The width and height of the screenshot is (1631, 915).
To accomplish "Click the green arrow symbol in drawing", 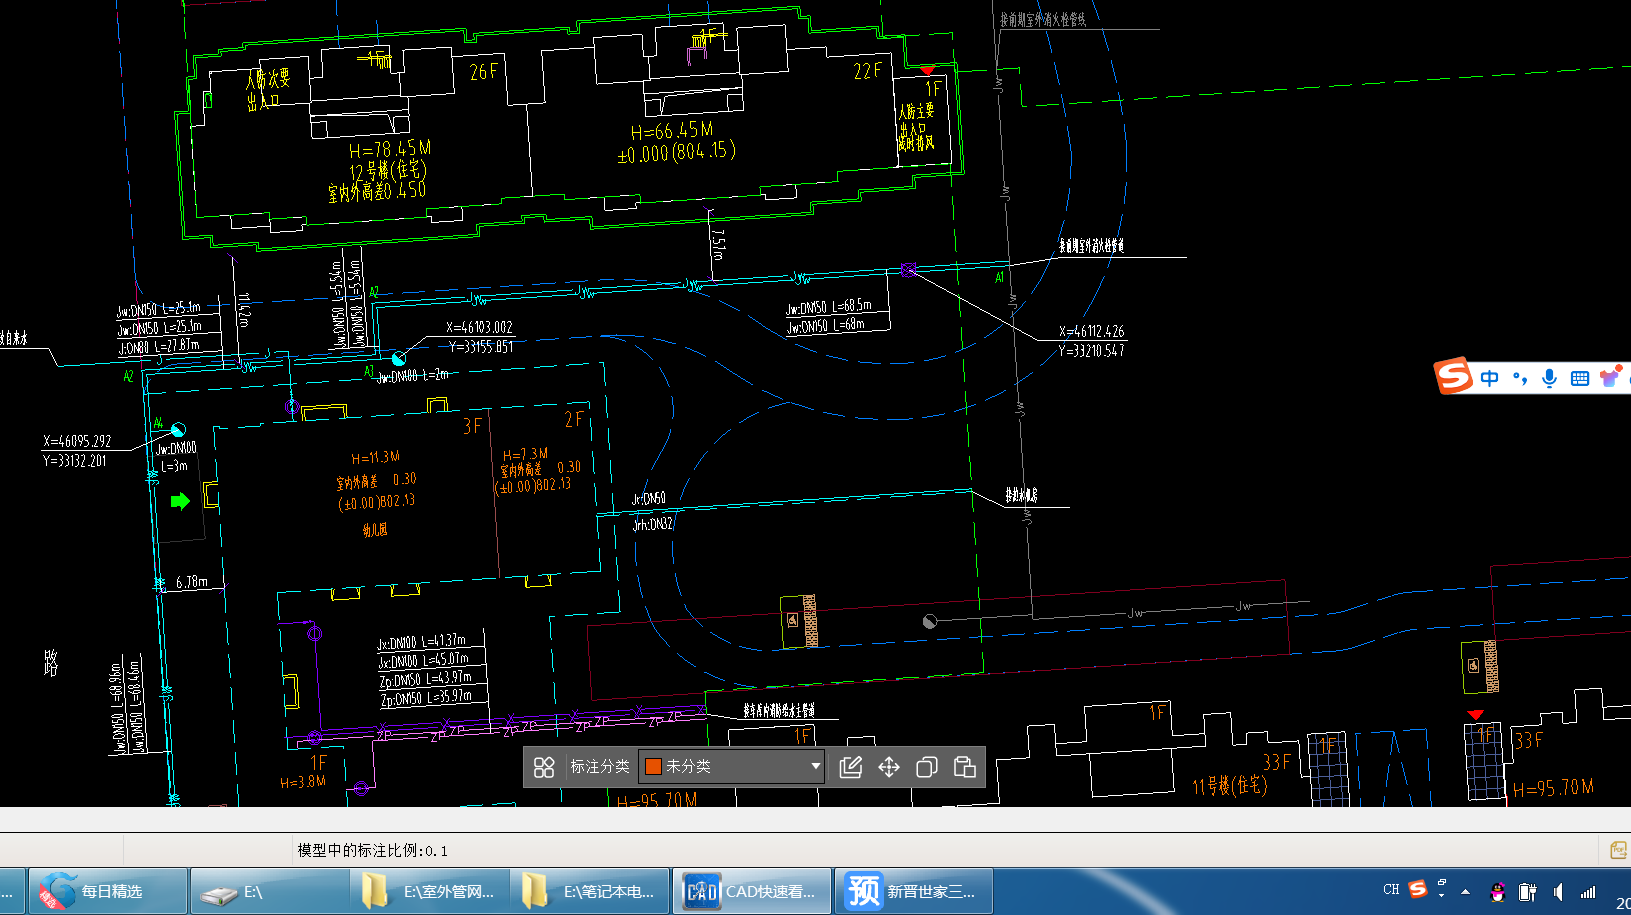I will pyautogui.click(x=180, y=501).
